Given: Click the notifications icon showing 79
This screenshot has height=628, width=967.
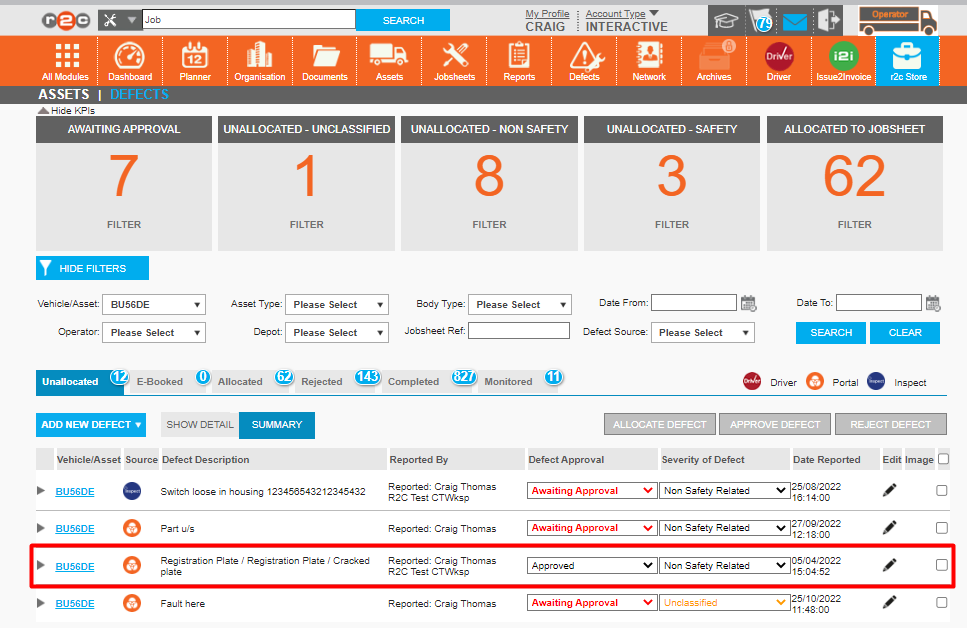Looking at the screenshot, I should pyautogui.click(x=759, y=20).
